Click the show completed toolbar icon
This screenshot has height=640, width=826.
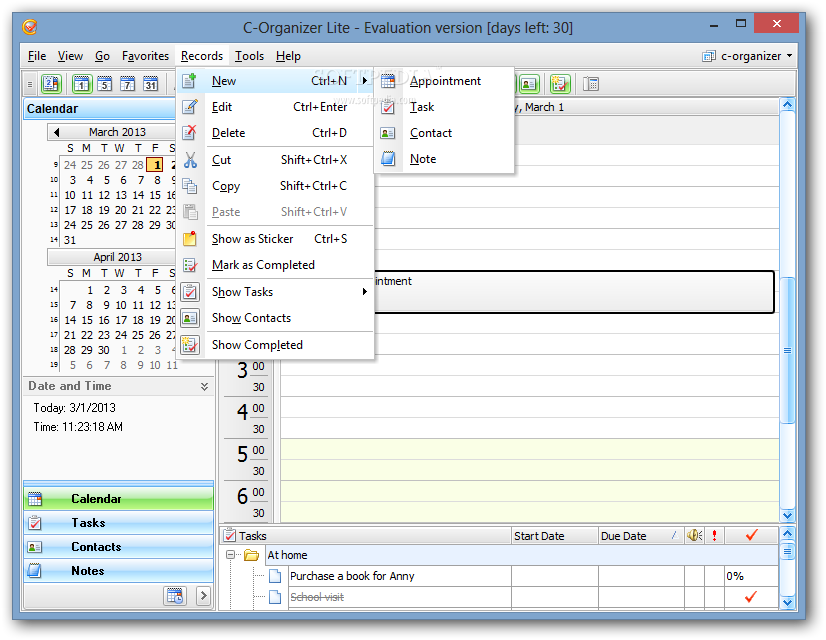pos(560,83)
